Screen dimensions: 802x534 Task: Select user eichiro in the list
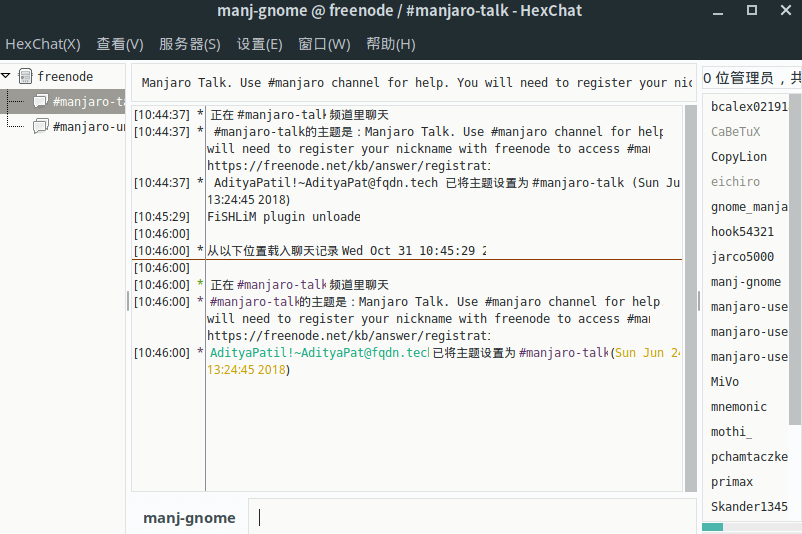[x=735, y=182]
